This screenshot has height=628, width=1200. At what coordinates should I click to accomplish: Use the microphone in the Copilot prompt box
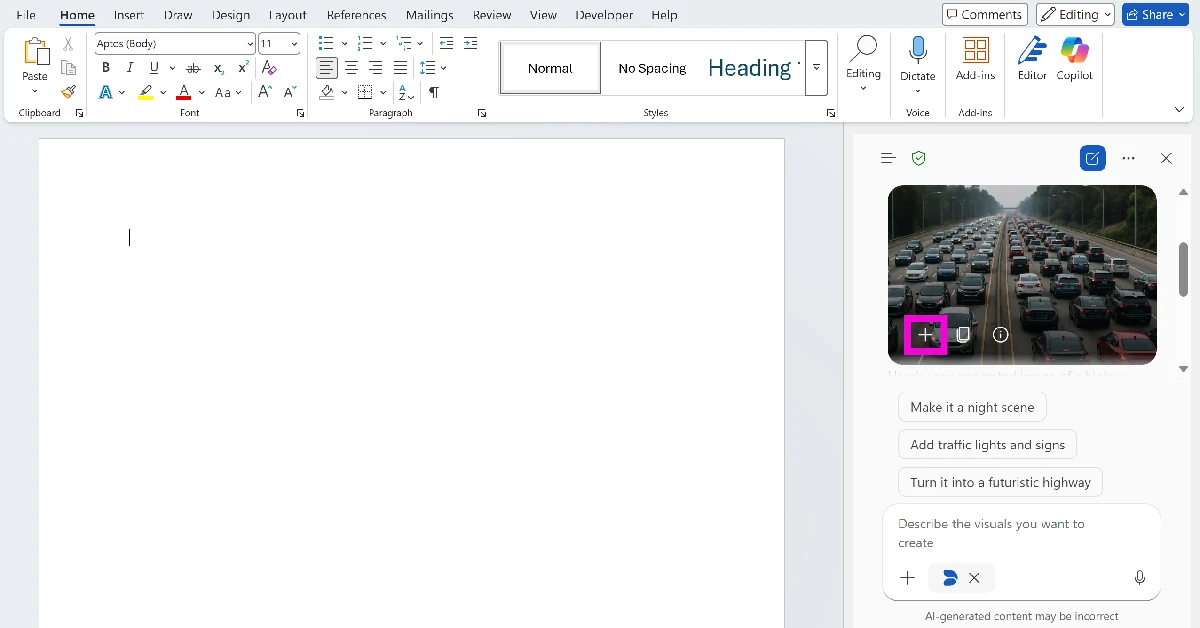tap(1139, 577)
